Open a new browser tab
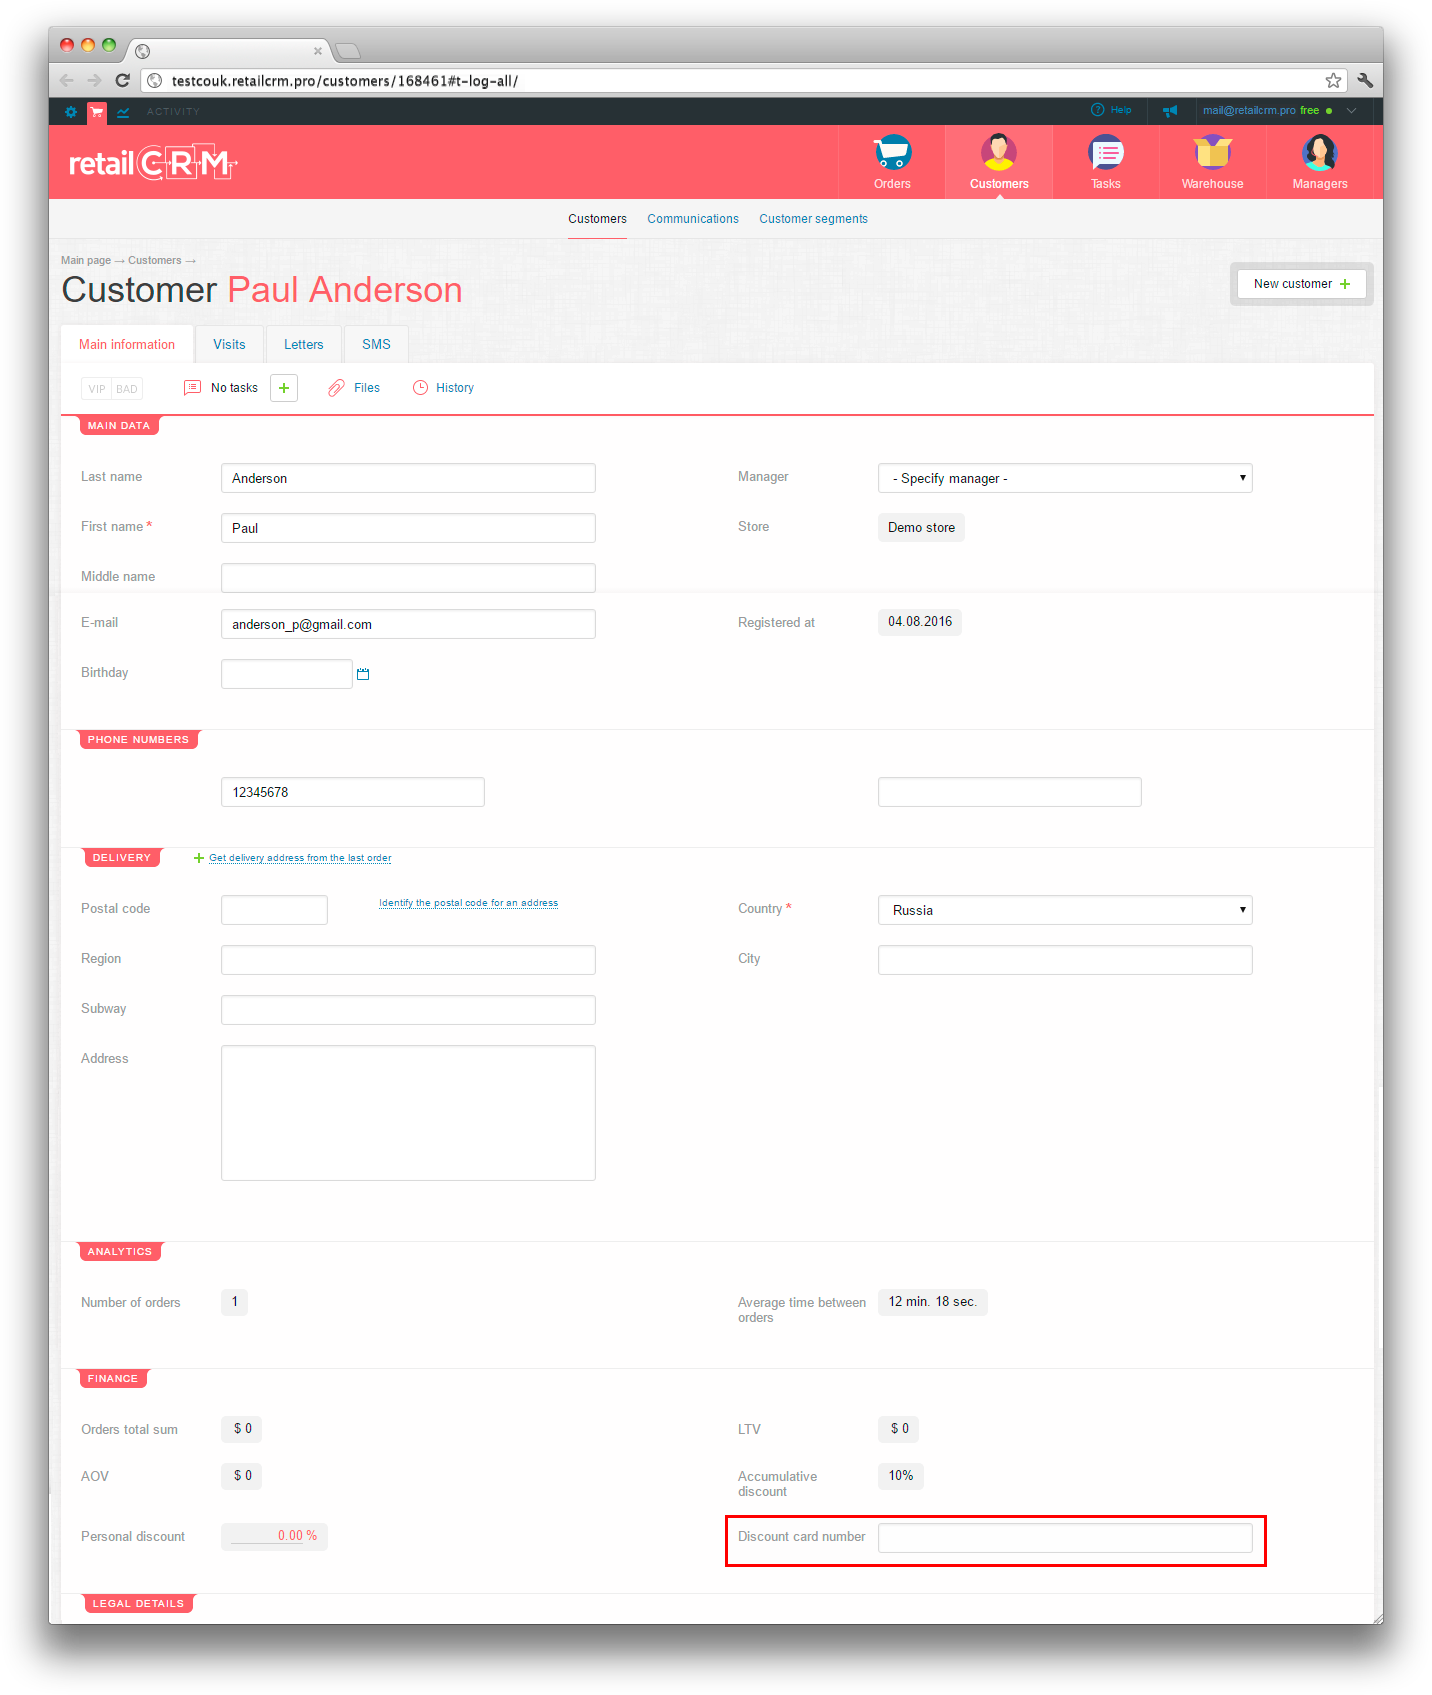 (x=347, y=51)
